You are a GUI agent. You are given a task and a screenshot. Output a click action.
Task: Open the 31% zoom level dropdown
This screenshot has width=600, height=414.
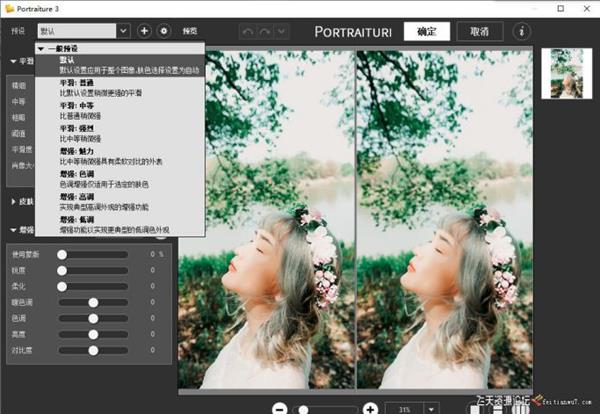tap(433, 409)
